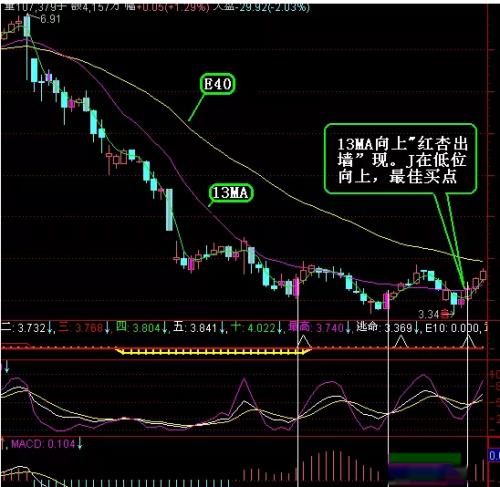Select the indicator value 二: 3.732
Viewport: 500px width, 487px height.
click(23, 328)
